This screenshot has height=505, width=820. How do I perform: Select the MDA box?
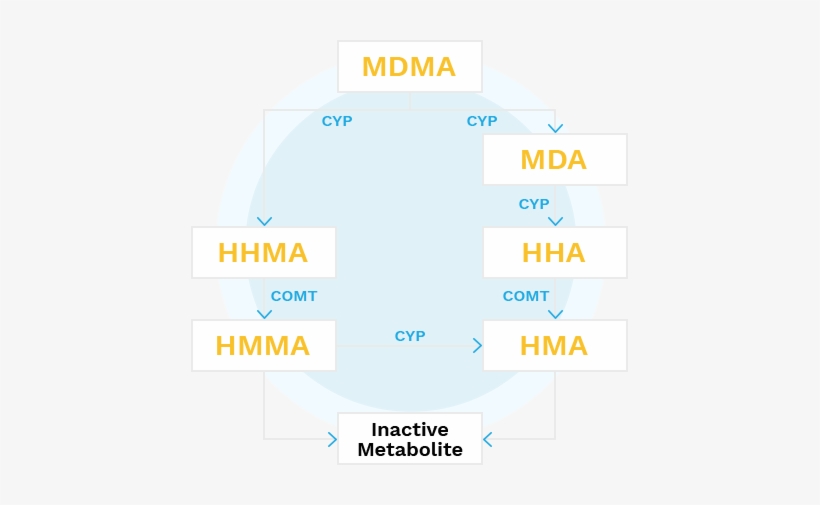click(x=554, y=160)
